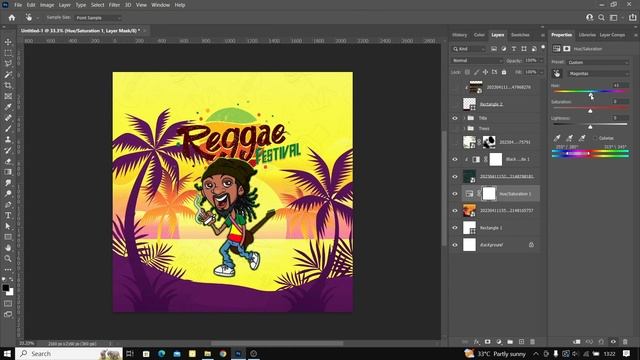Select the Crop tool
Image resolution: width=640 pixels, height=360 pixels.
point(8,85)
